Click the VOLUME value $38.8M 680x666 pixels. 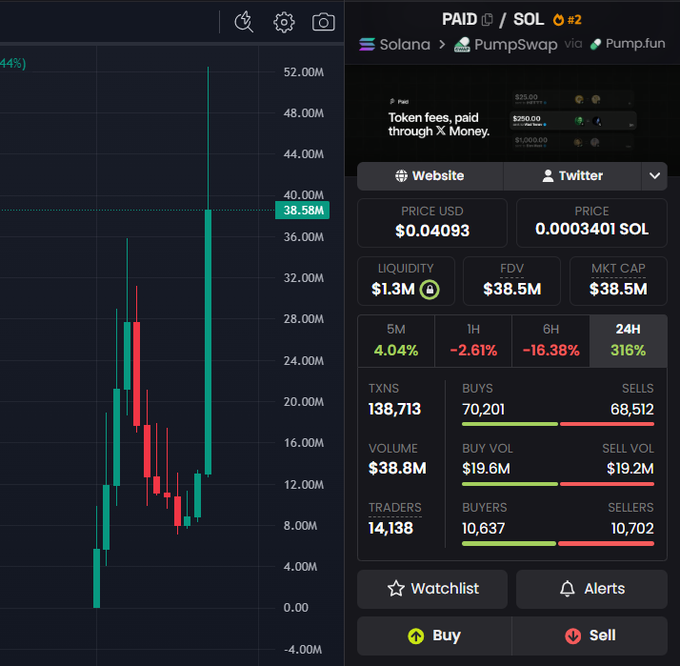397,468
